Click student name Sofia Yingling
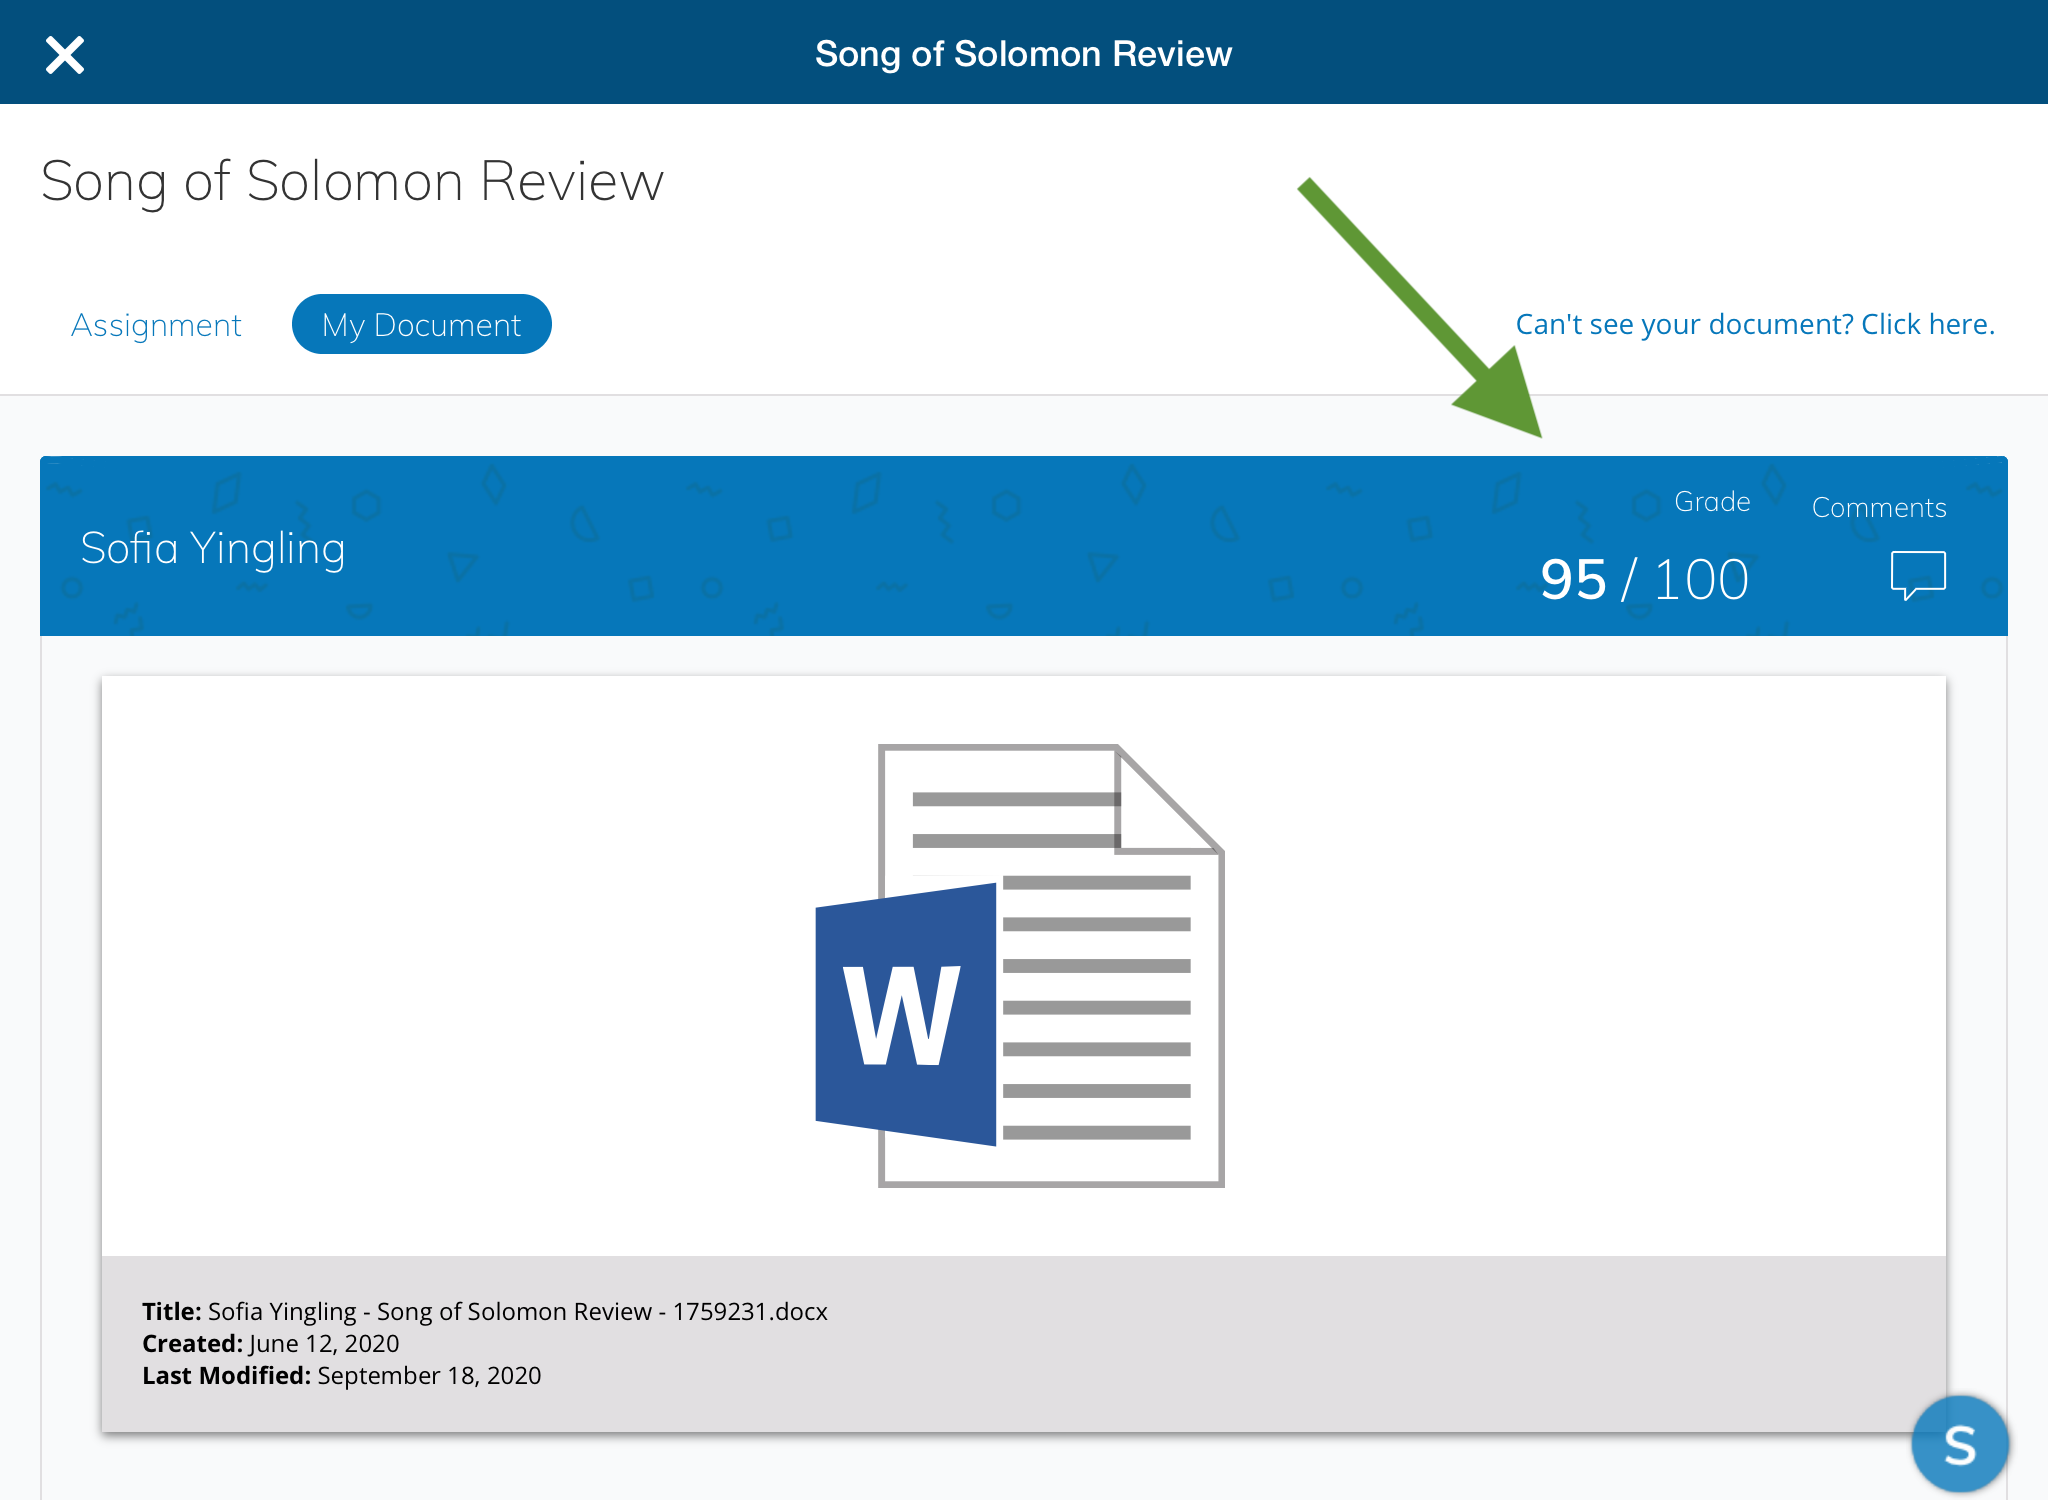This screenshot has width=2048, height=1500. tap(213, 548)
